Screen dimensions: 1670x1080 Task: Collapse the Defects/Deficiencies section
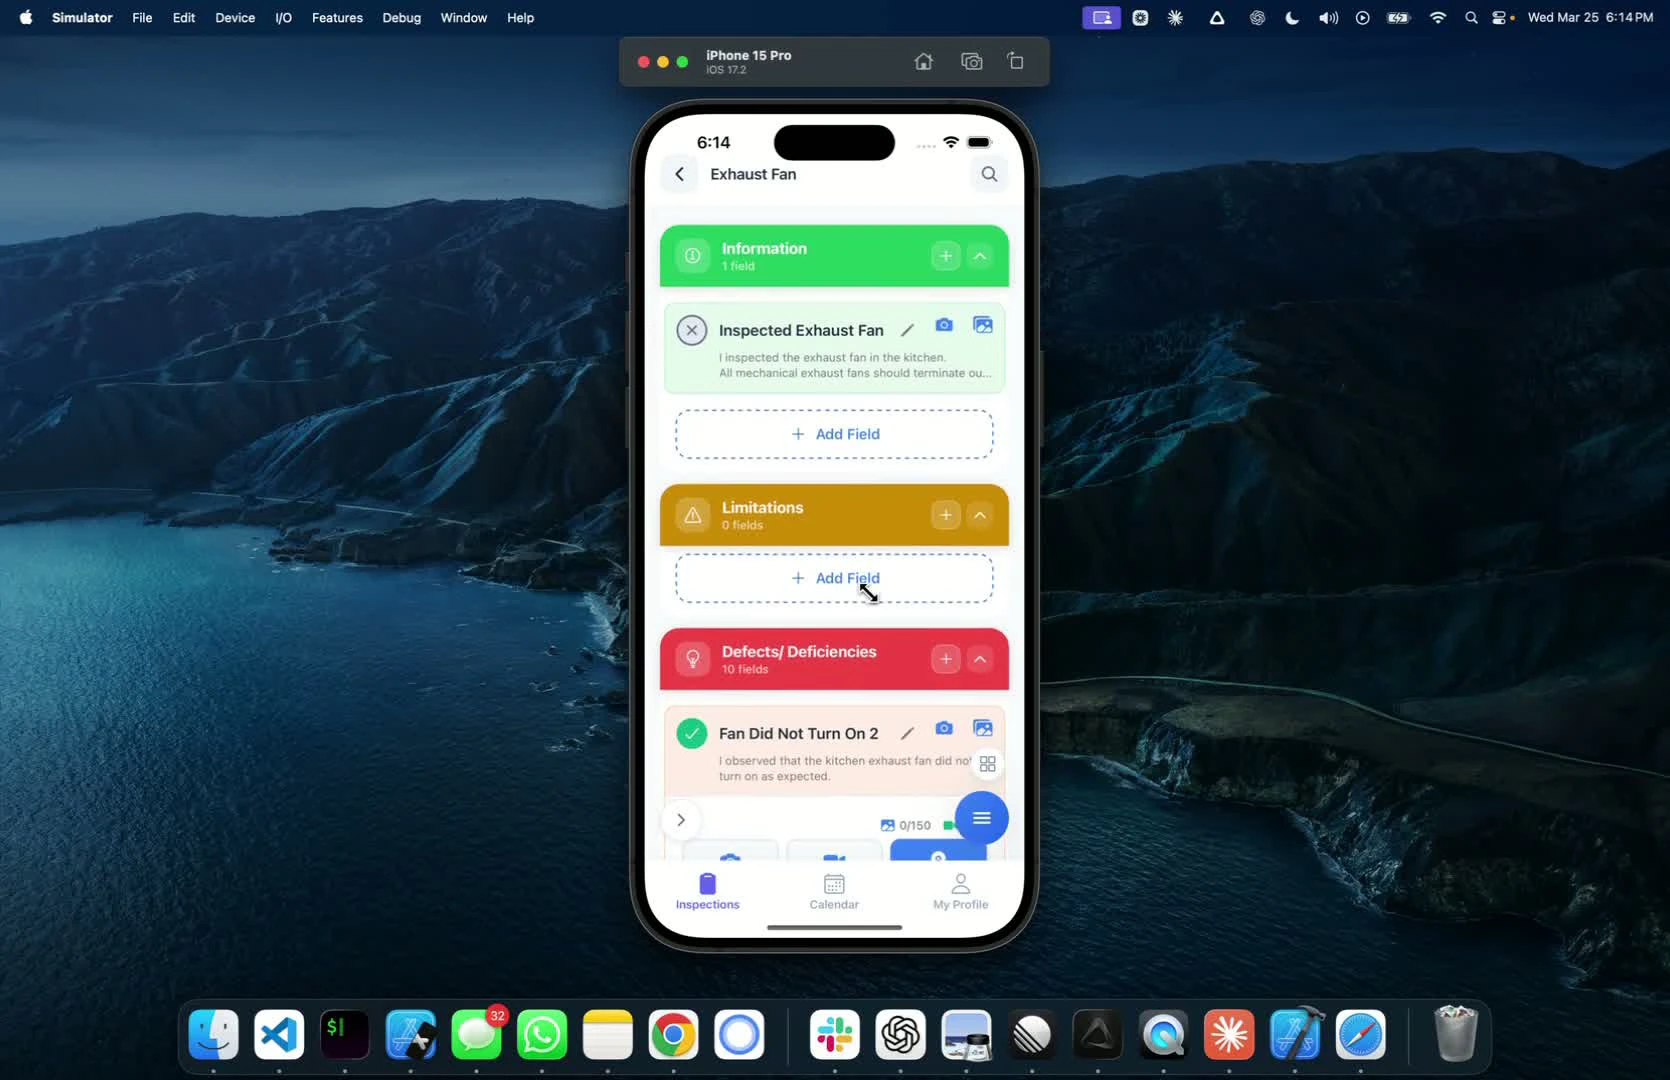click(x=980, y=659)
